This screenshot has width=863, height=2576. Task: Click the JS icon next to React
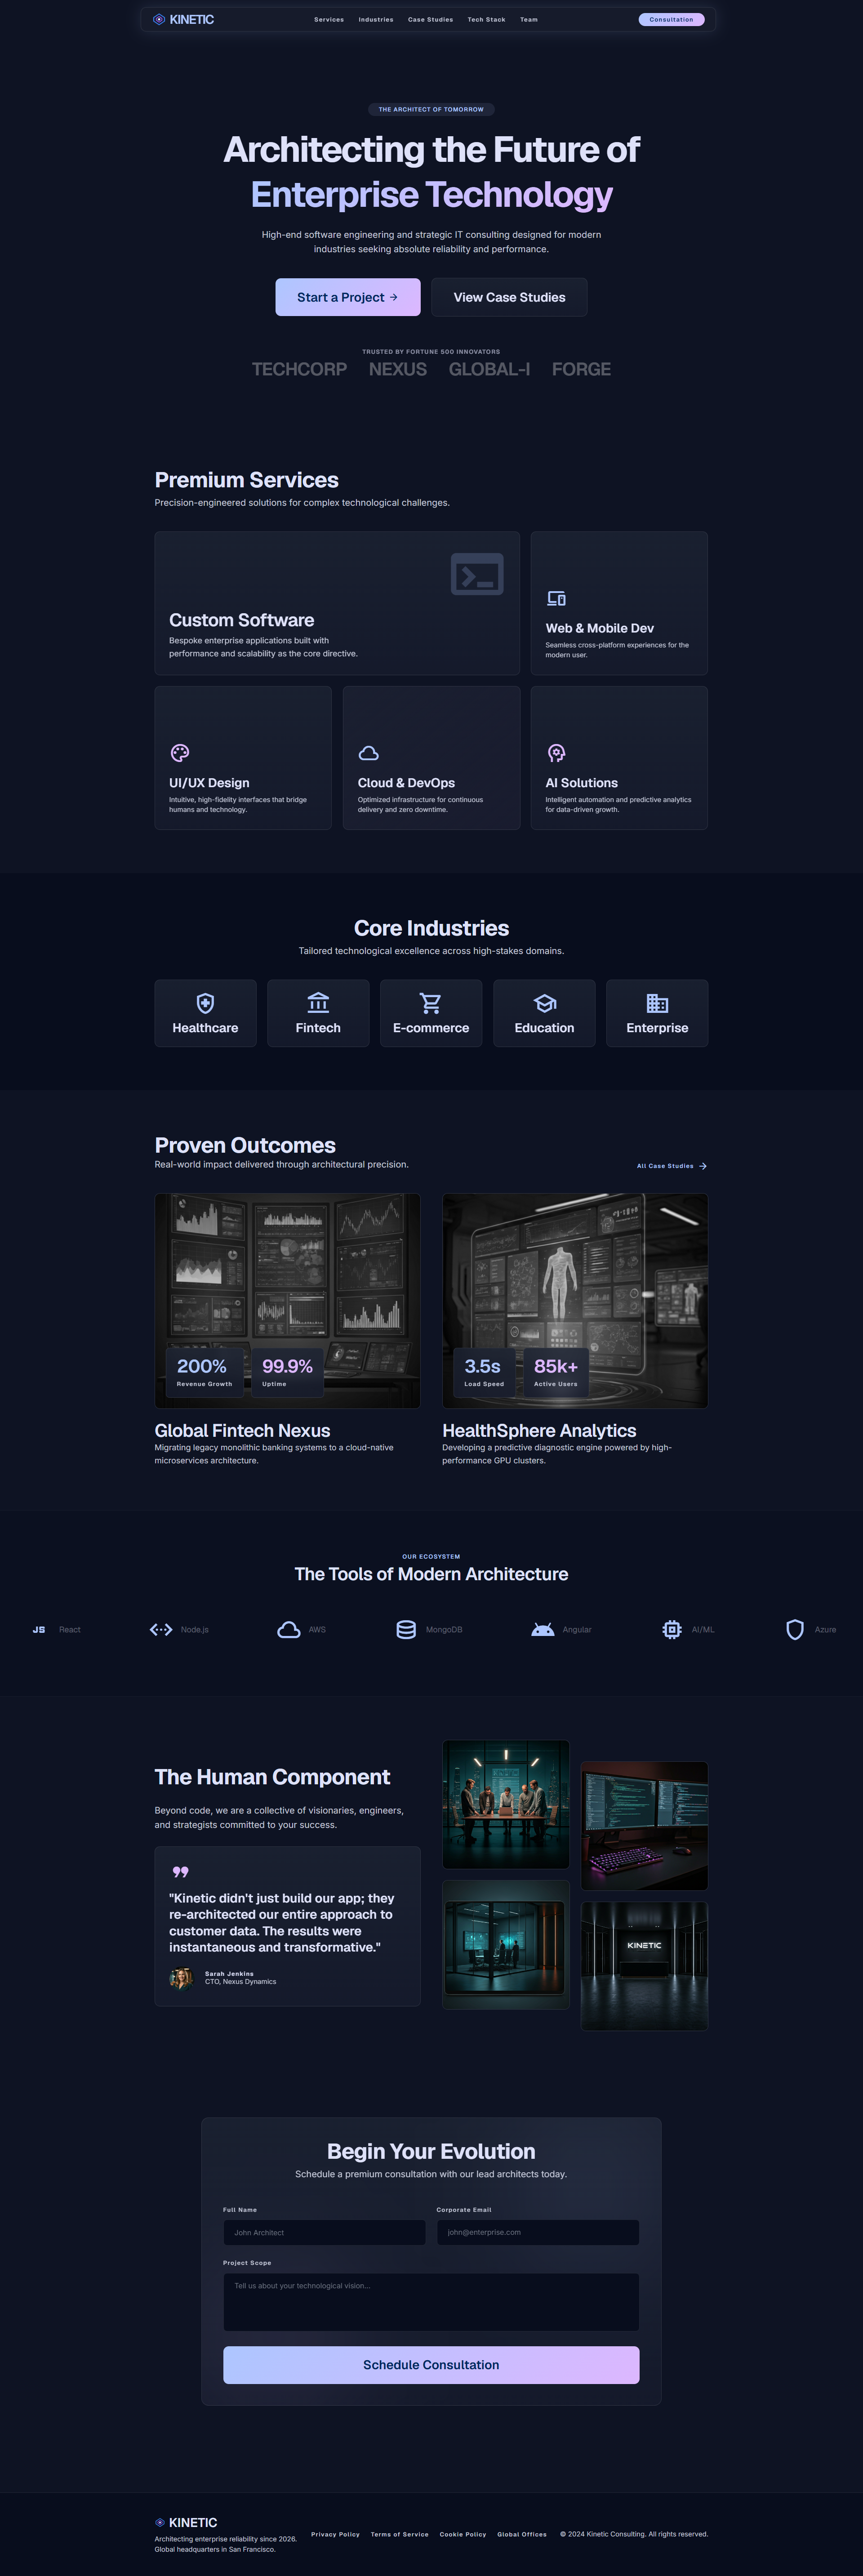pos(39,1630)
